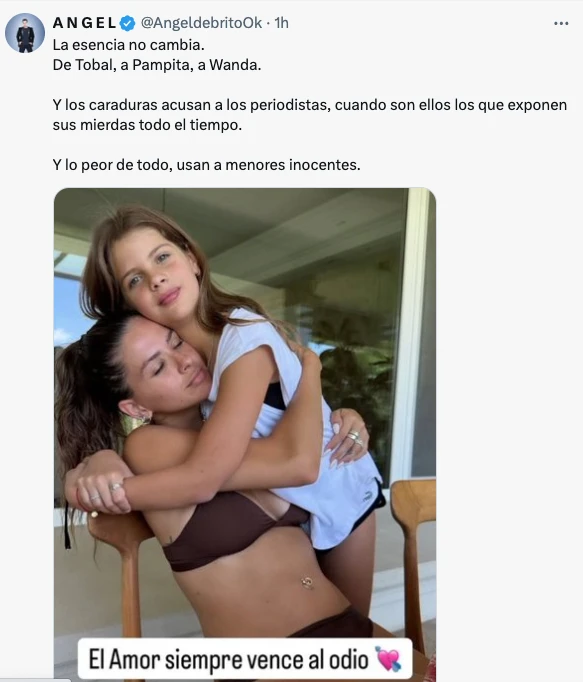Screen dimensions: 583x682
Task: Click the text 'sus mierdas todo el tiempo.'
Action: point(147,125)
